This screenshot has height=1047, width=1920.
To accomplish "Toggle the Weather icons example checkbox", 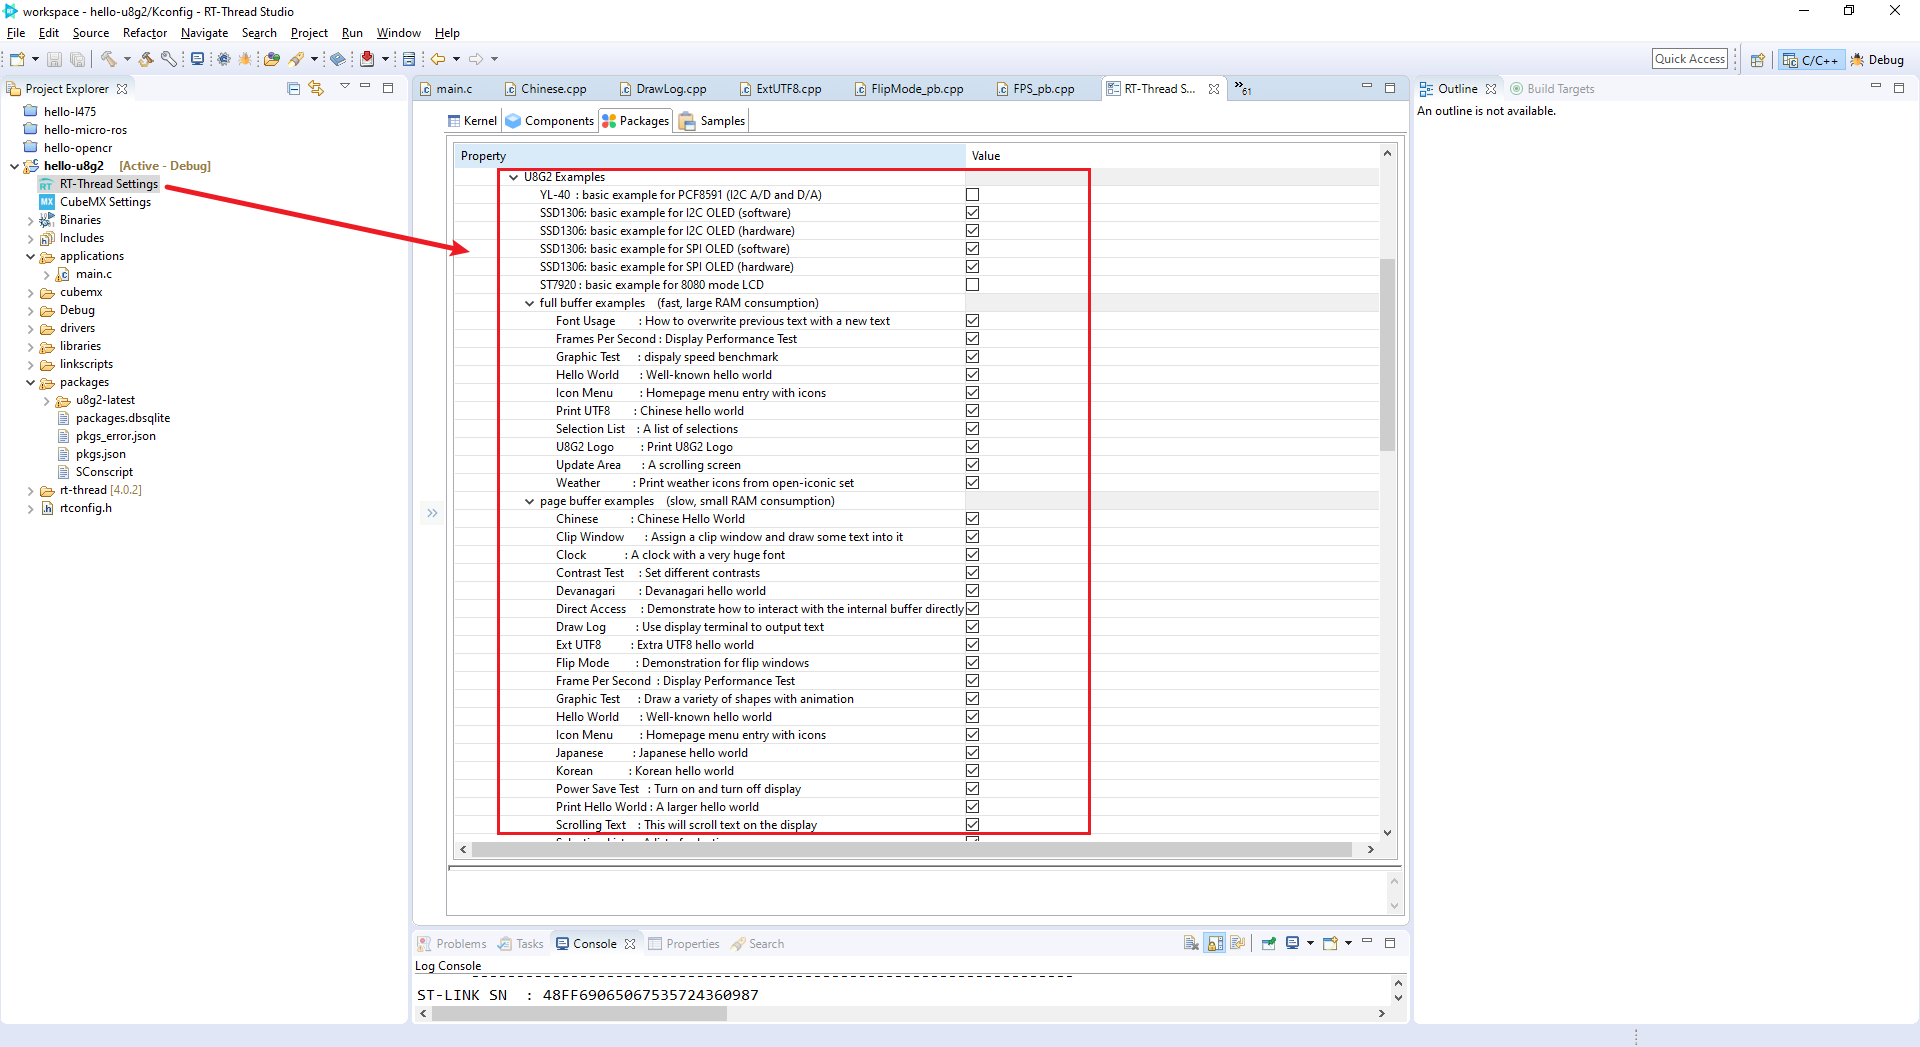I will click(x=972, y=483).
